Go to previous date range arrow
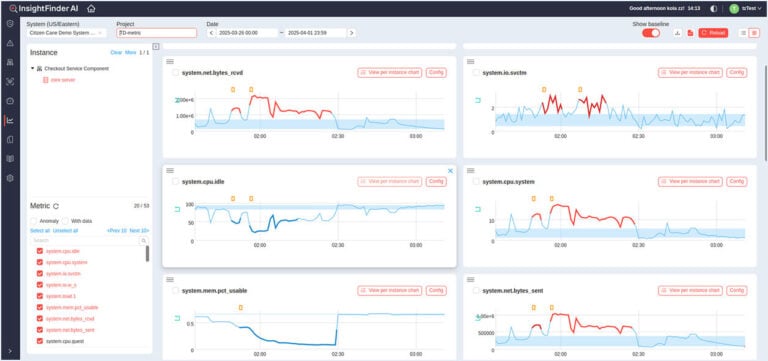The image size is (768, 361). [x=211, y=33]
